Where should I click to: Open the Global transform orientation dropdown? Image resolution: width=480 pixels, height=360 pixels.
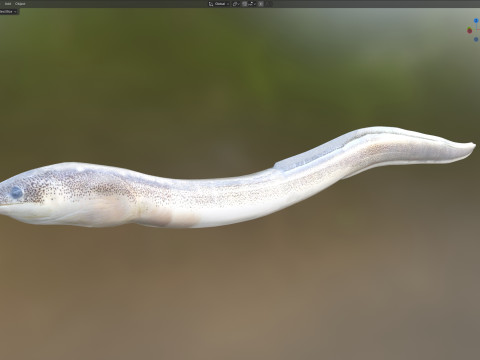(x=219, y=4)
